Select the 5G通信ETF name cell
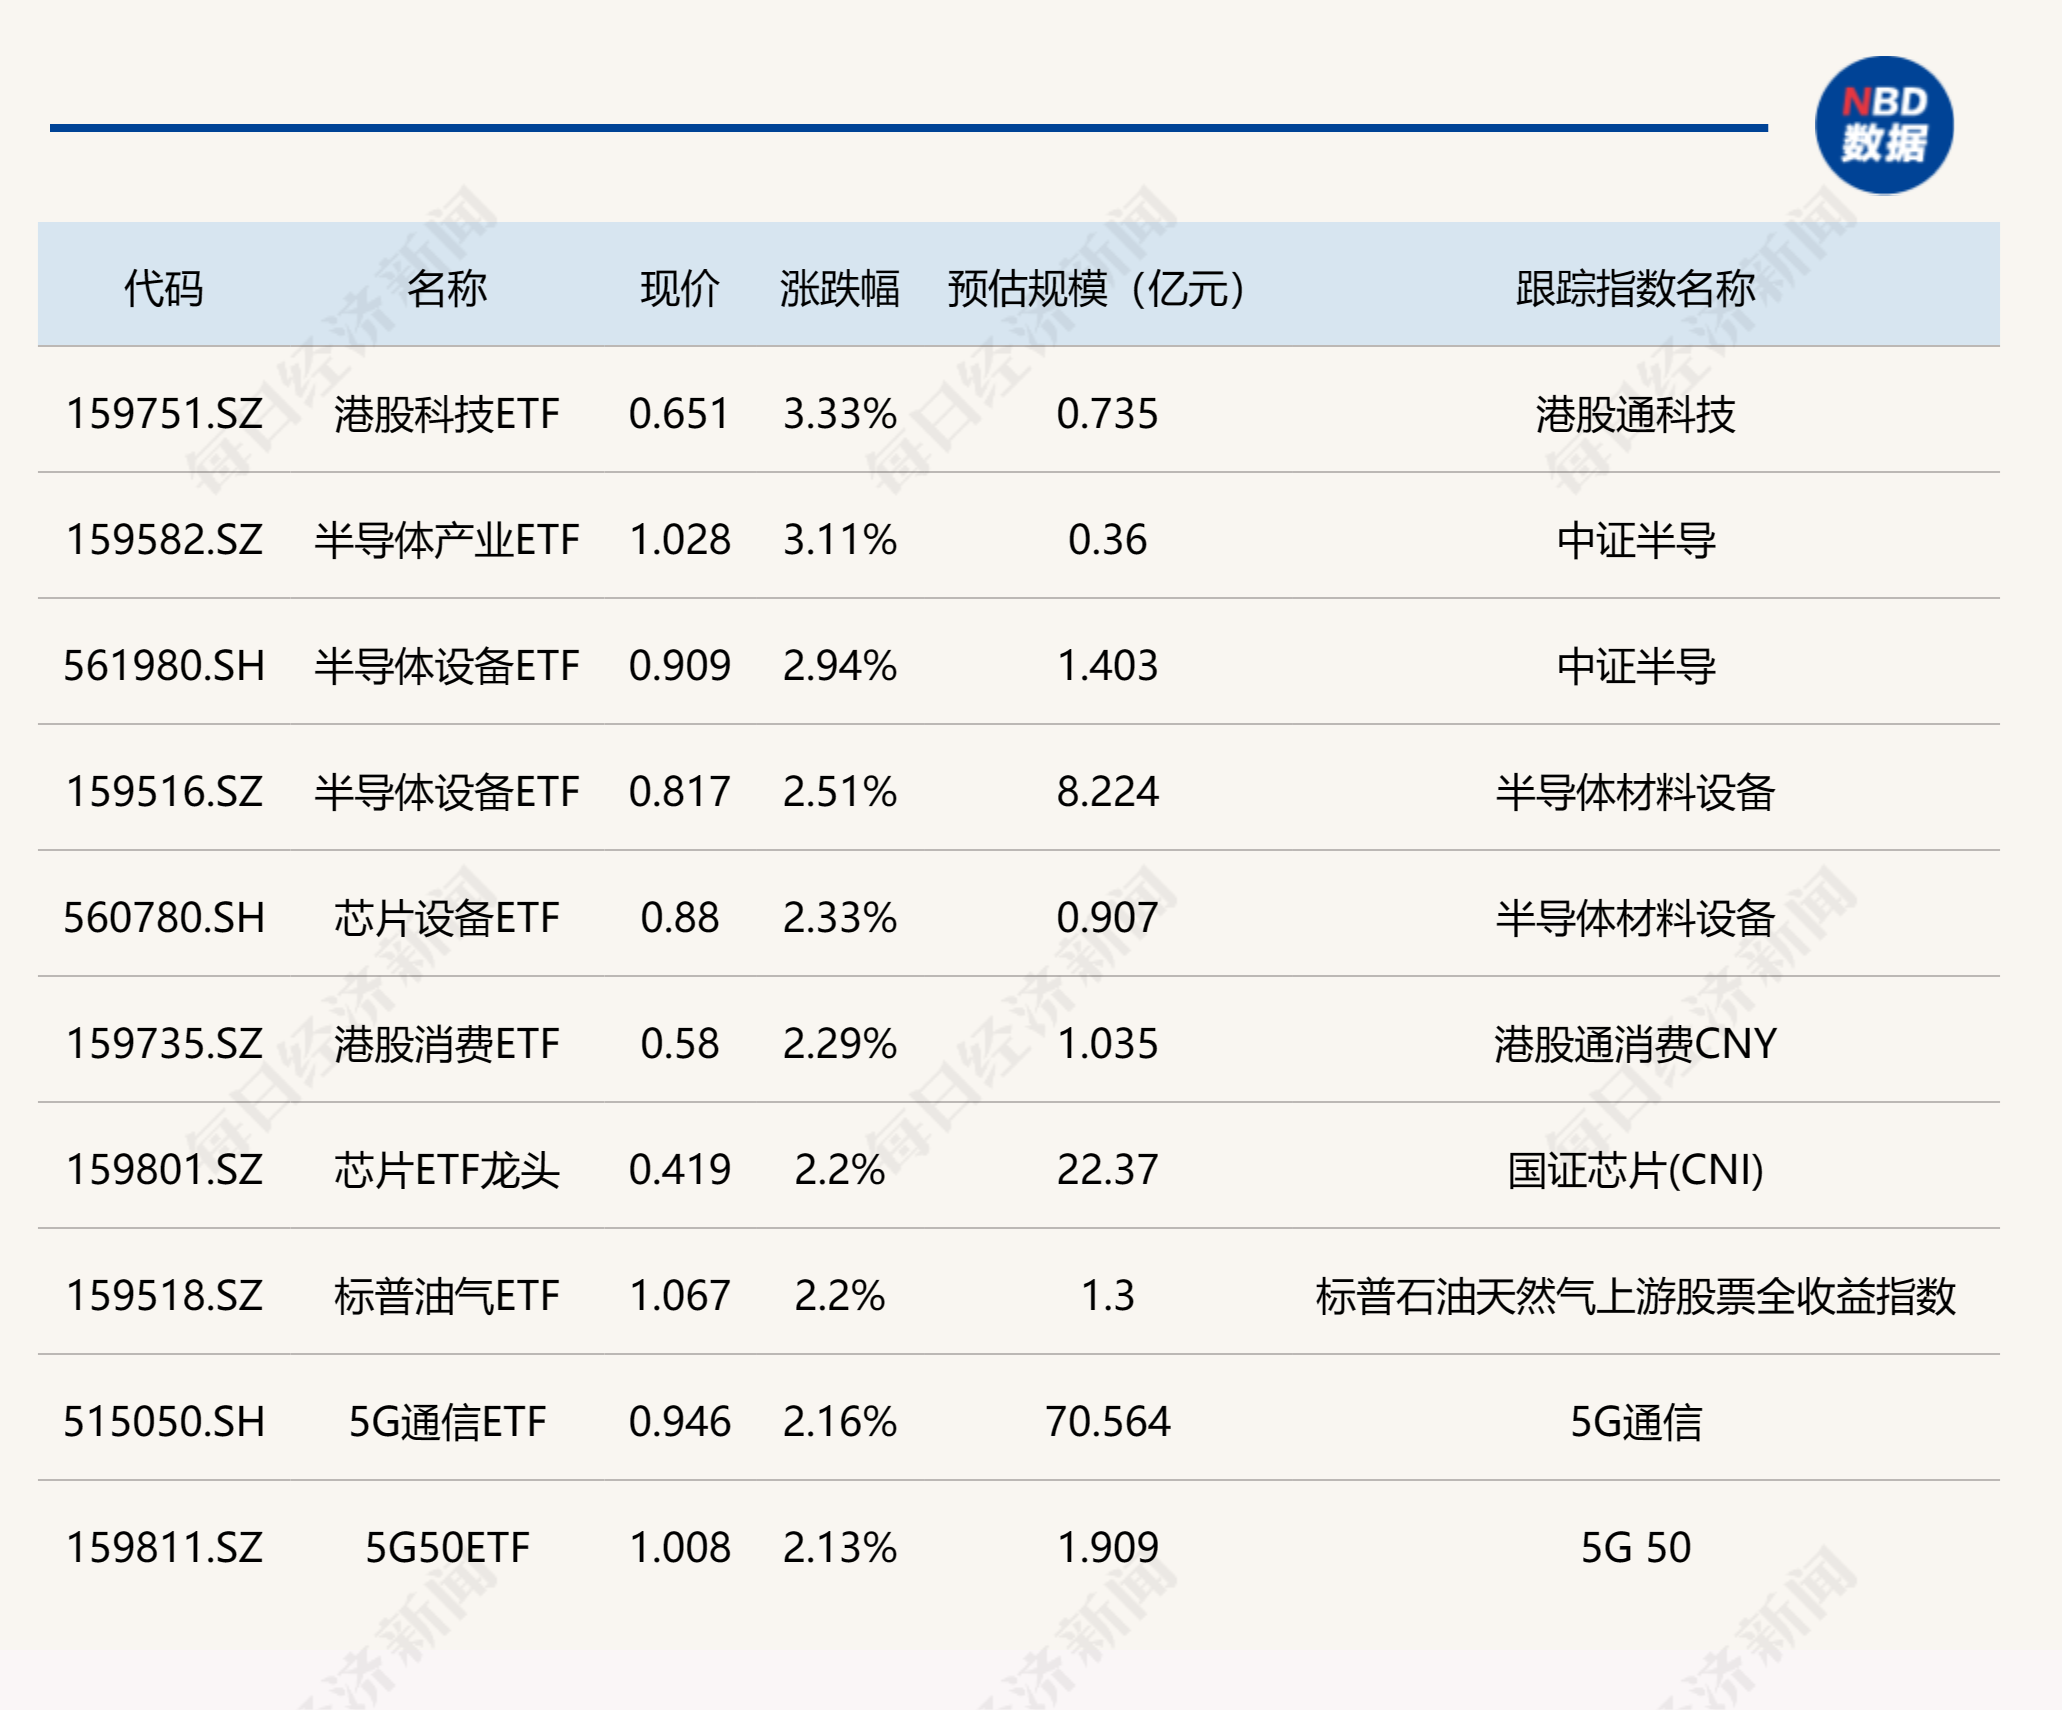The width and height of the screenshot is (2062, 1710). pos(447,1422)
